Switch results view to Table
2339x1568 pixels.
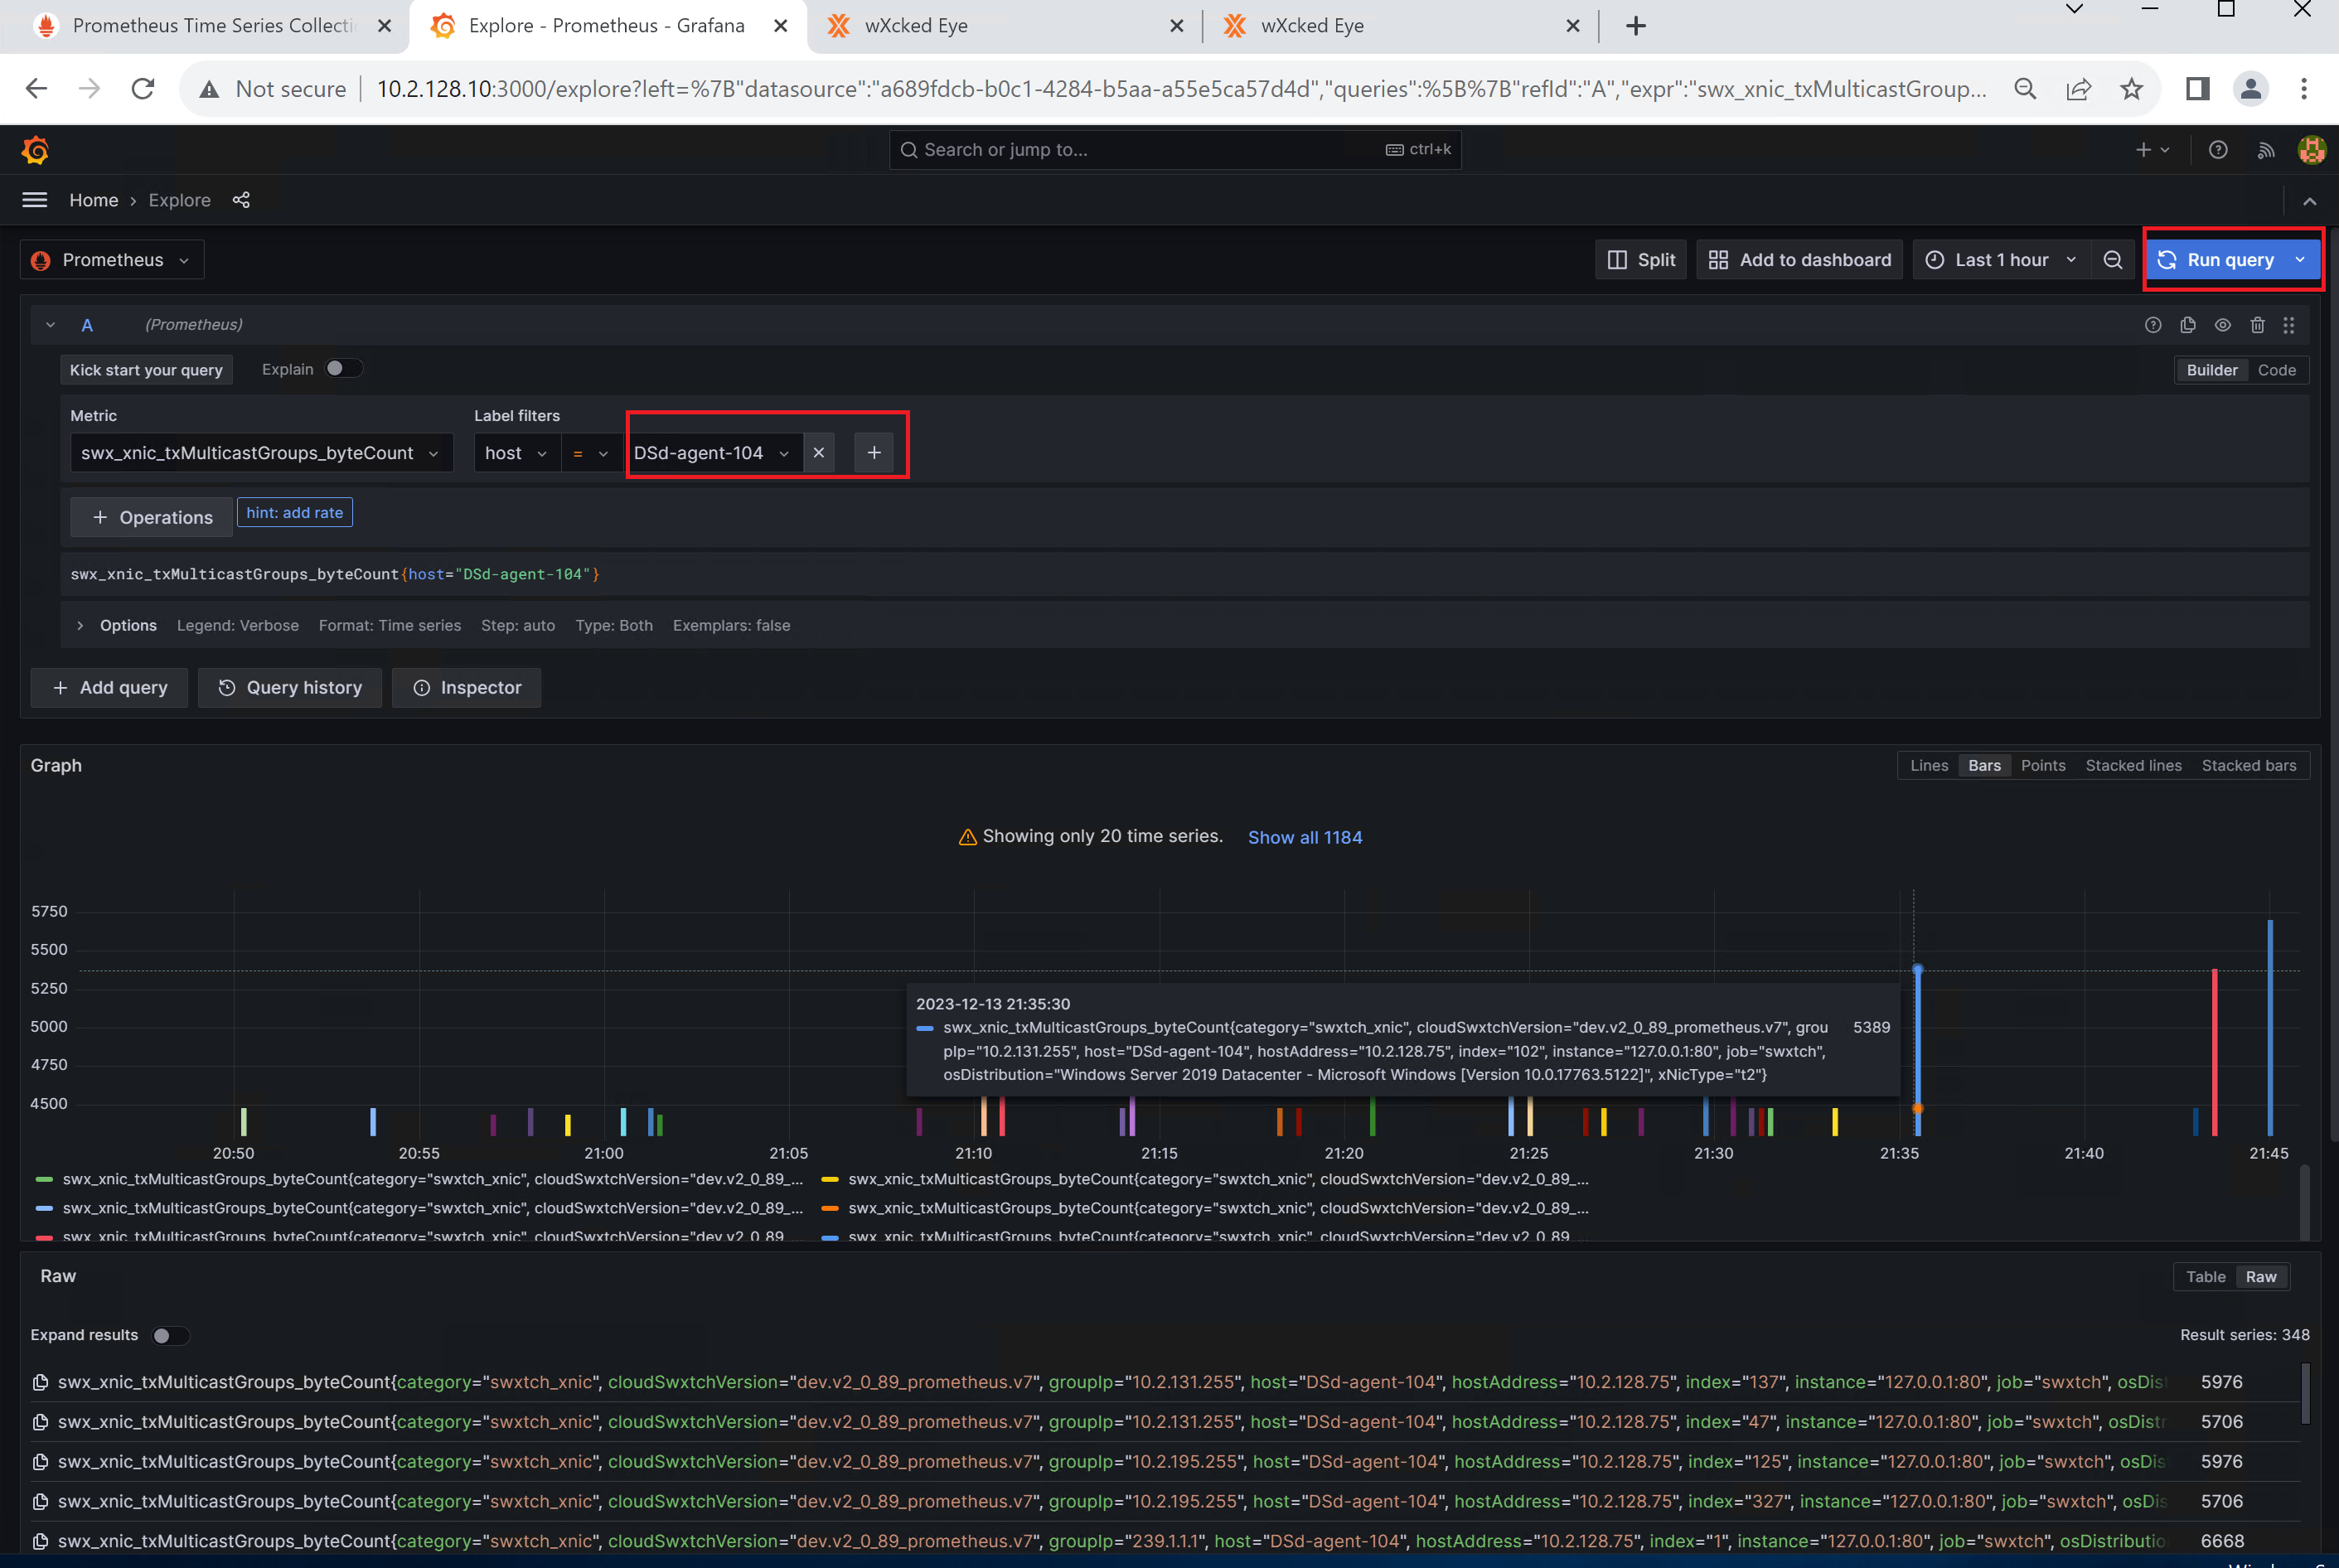2205,1277
